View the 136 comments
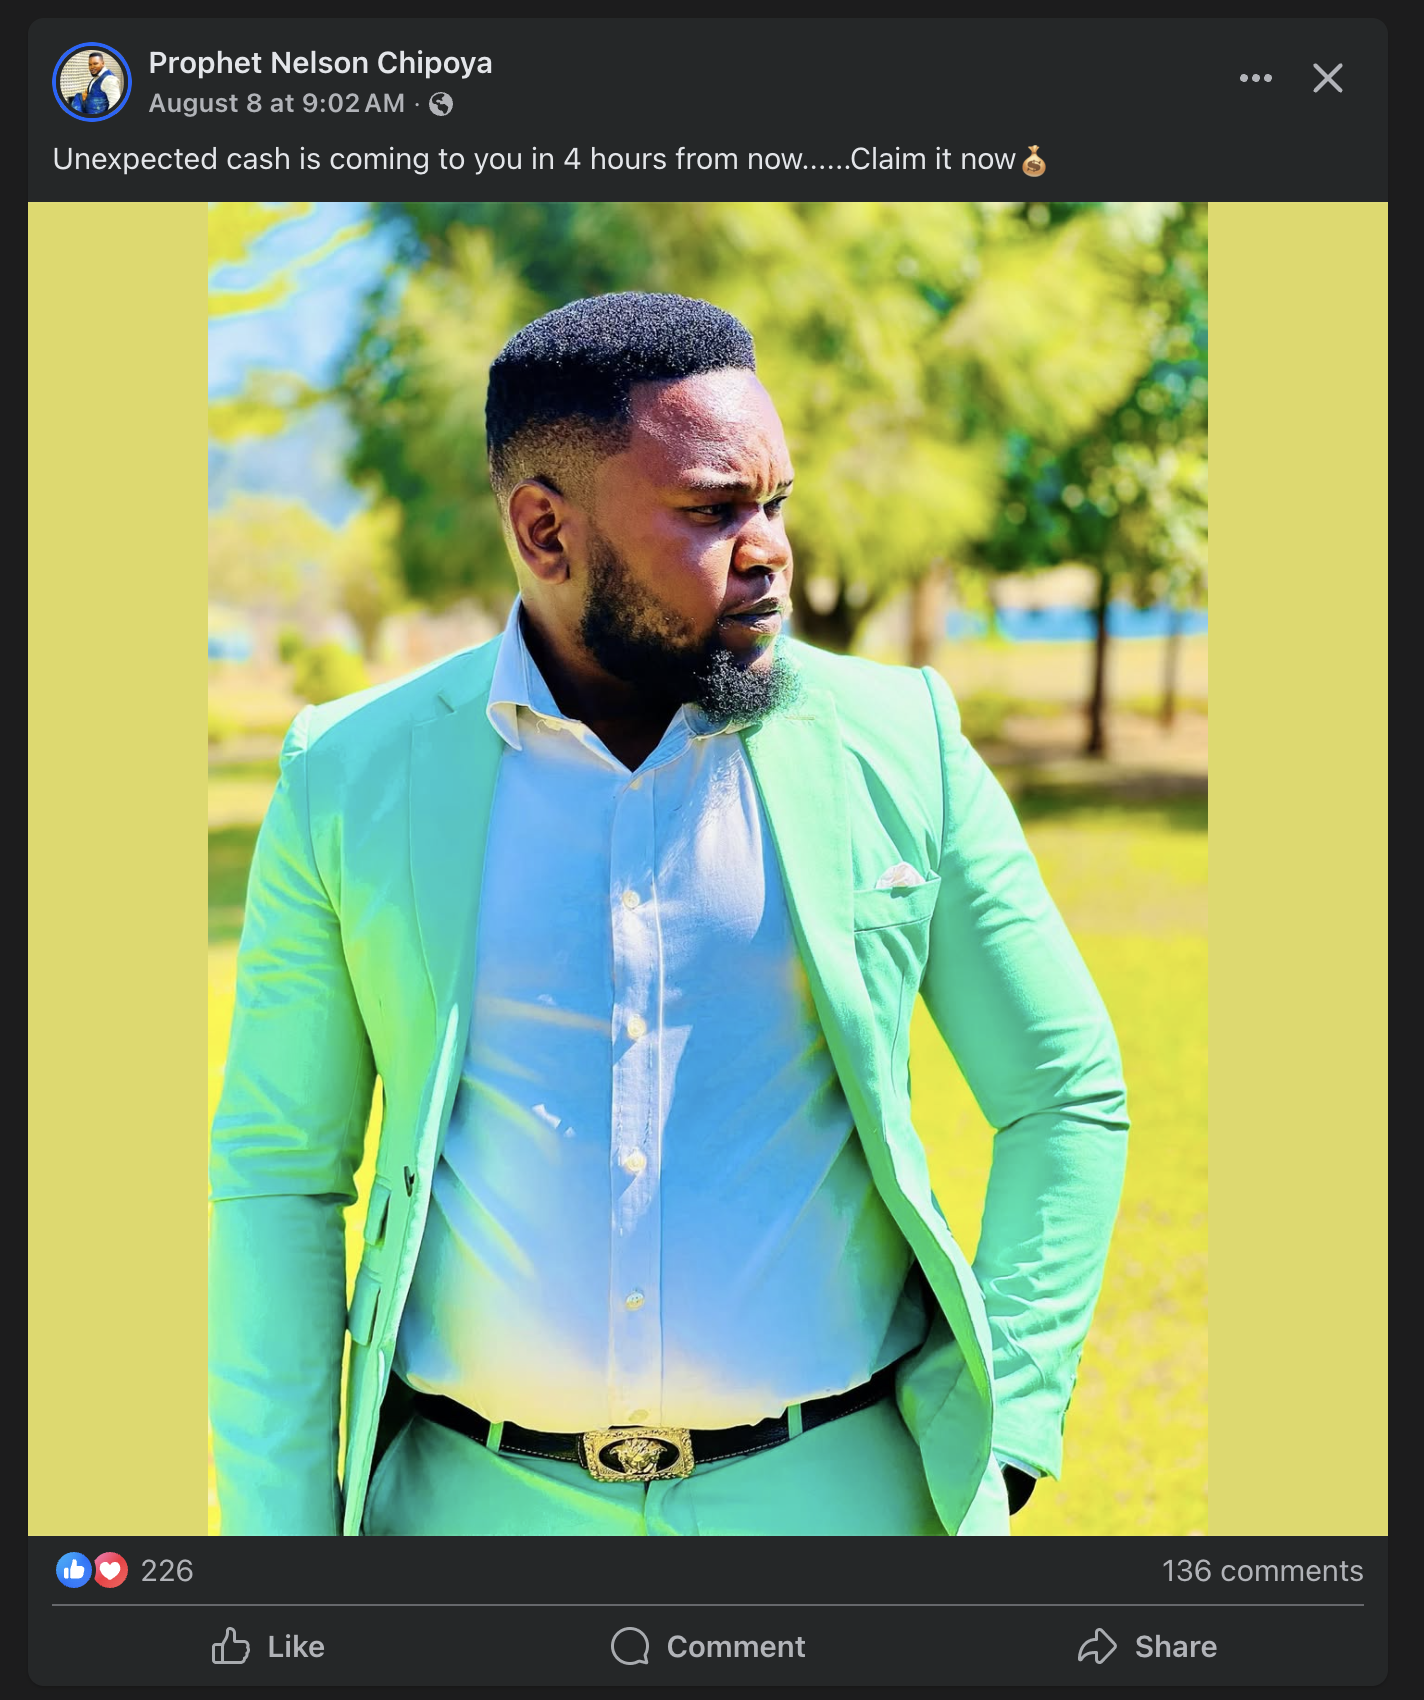1424x1700 pixels. (x=1262, y=1570)
